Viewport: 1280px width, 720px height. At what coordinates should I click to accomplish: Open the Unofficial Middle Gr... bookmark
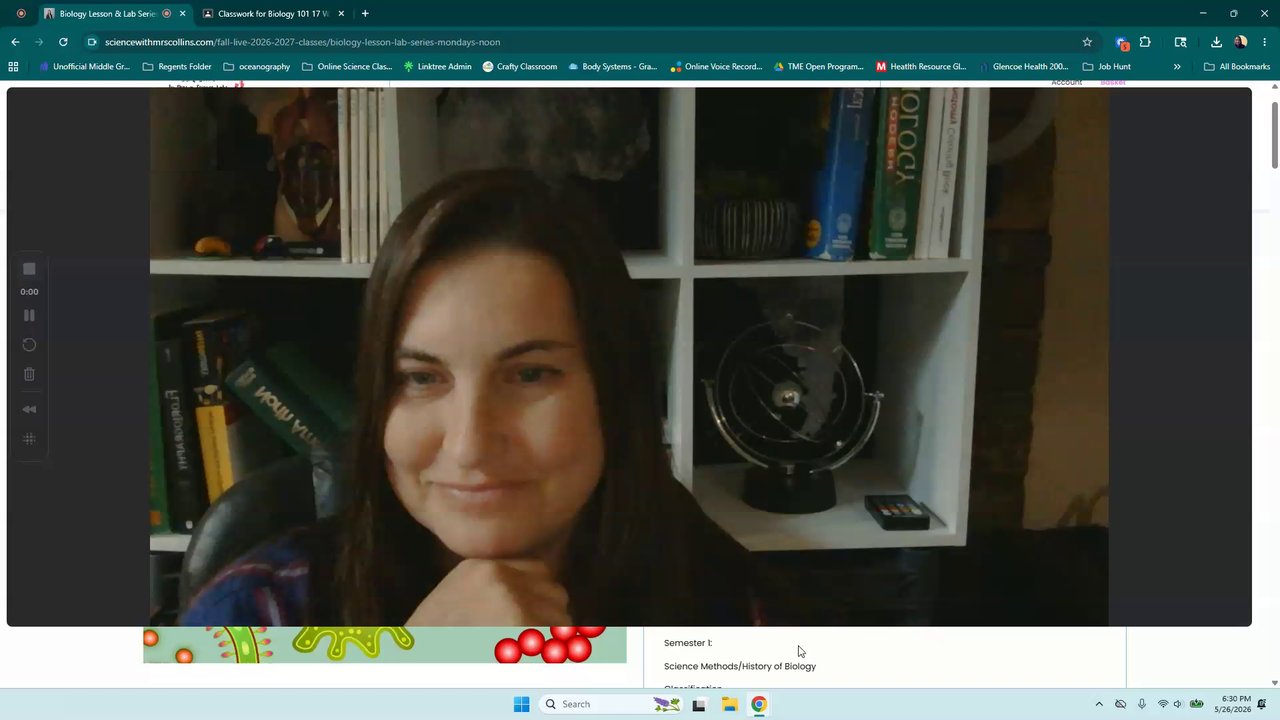tap(84, 67)
